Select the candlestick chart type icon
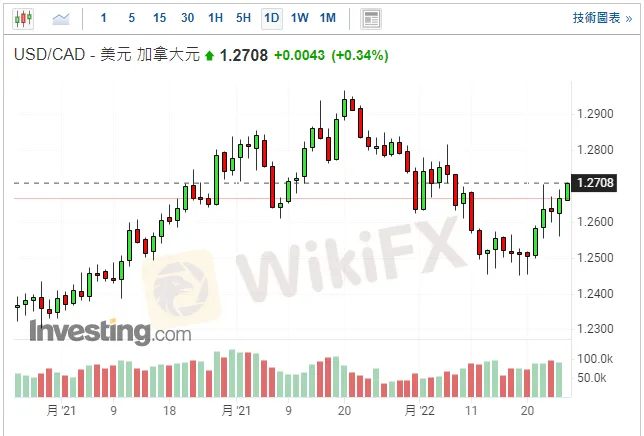 coord(24,18)
